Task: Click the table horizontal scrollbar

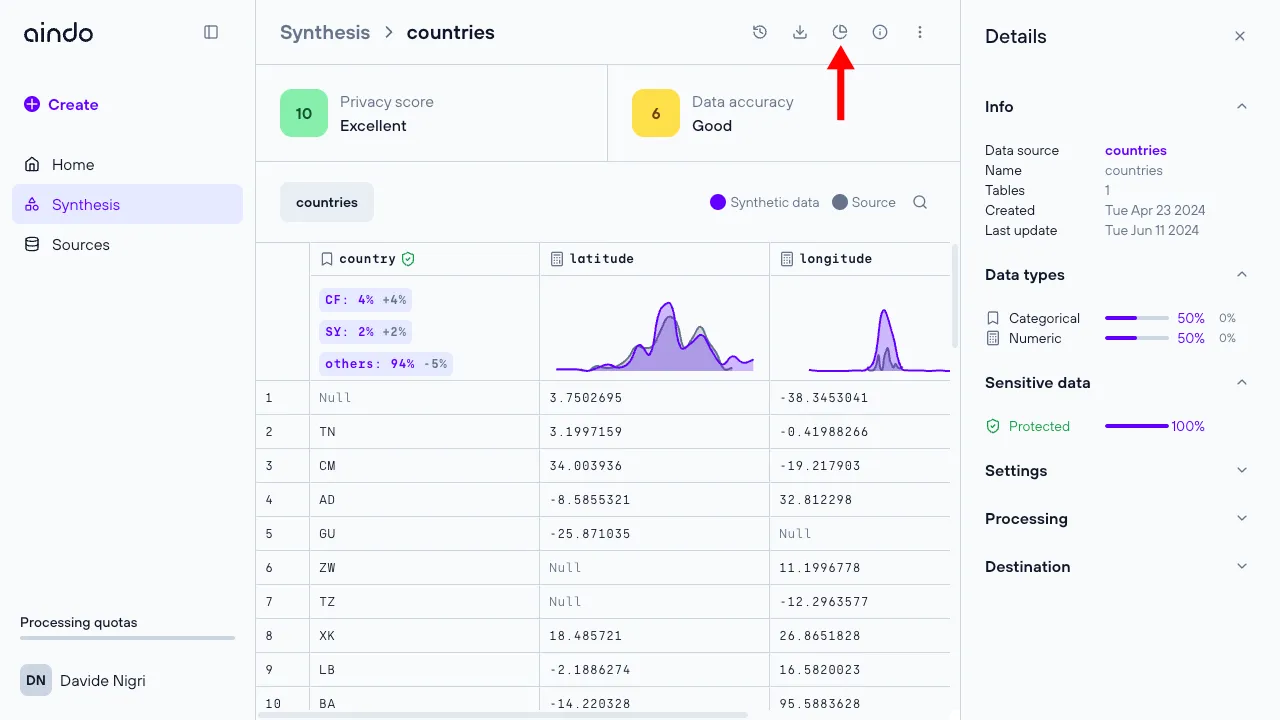Action: pyautogui.click(x=503, y=715)
